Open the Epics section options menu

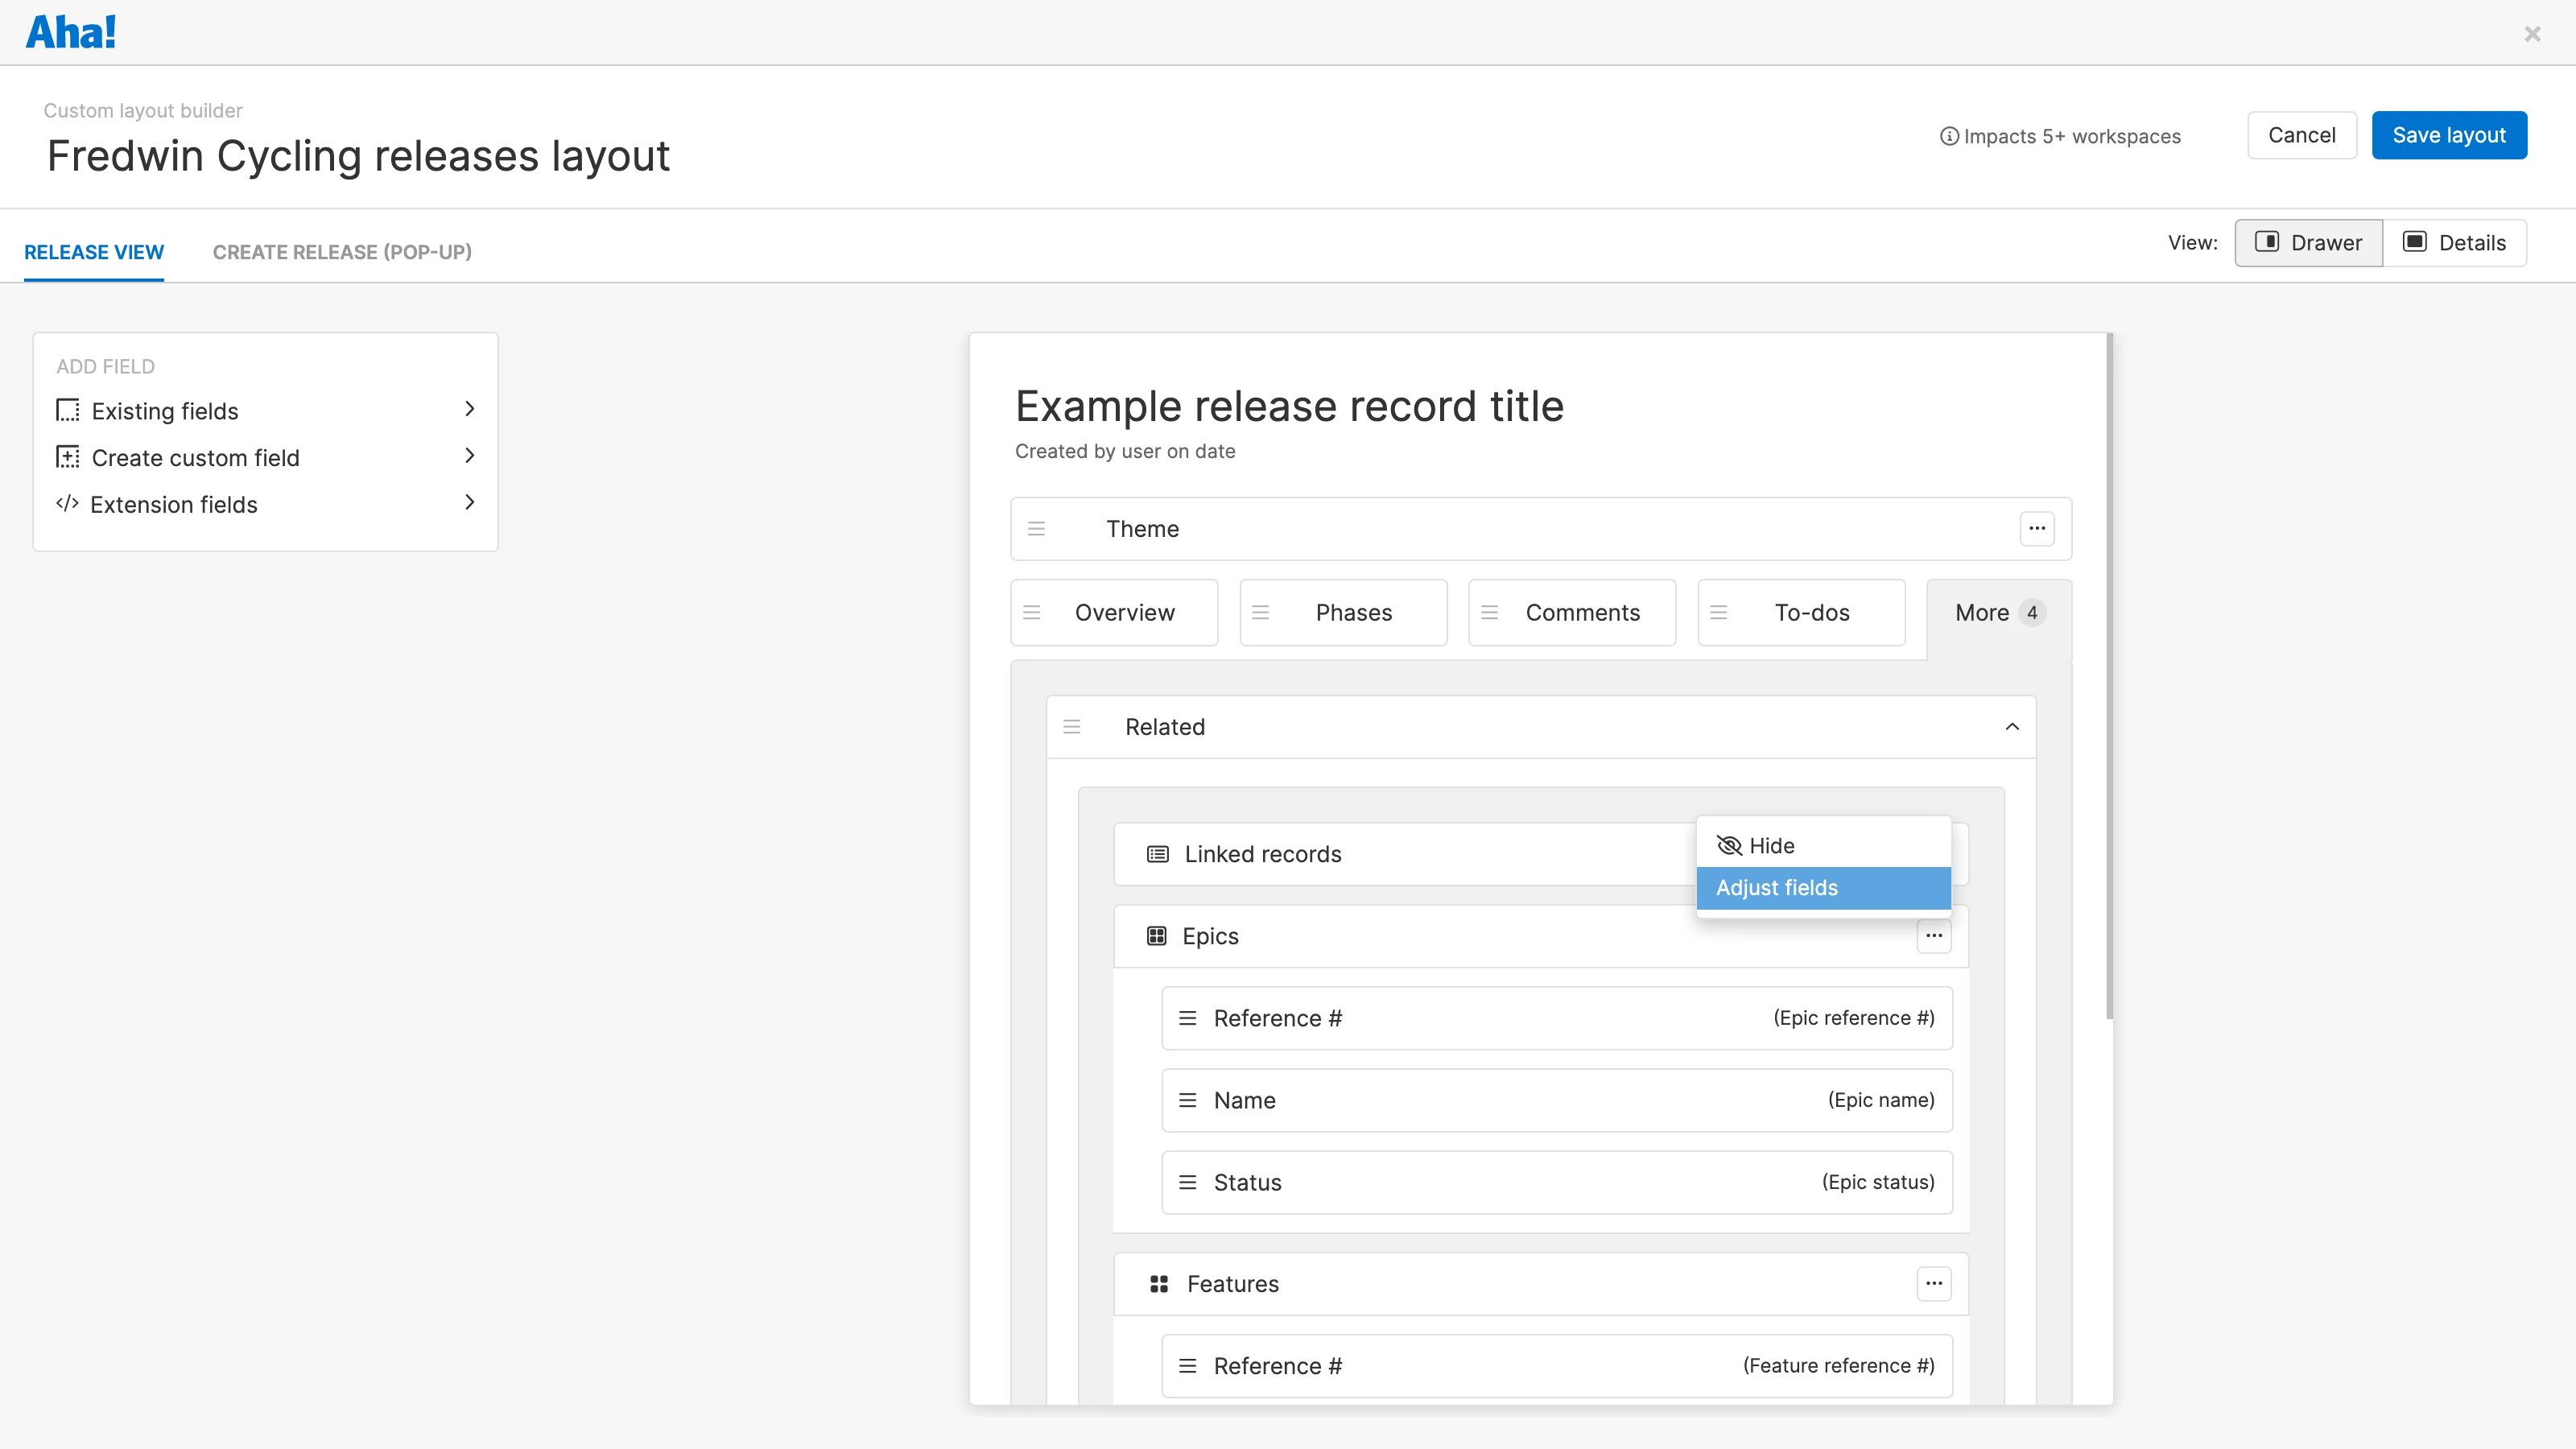coord(1933,936)
